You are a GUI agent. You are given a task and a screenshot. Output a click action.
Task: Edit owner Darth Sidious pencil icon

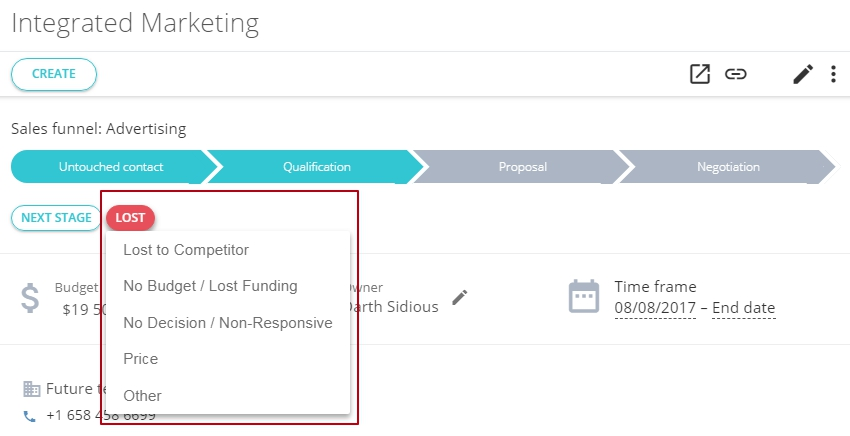[x=460, y=297]
